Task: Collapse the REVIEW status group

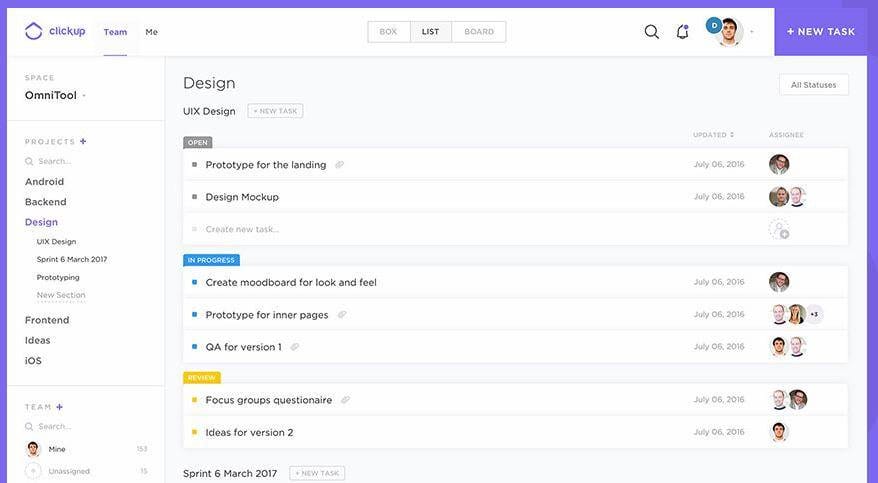Action: pyautogui.click(x=202, y=378)
